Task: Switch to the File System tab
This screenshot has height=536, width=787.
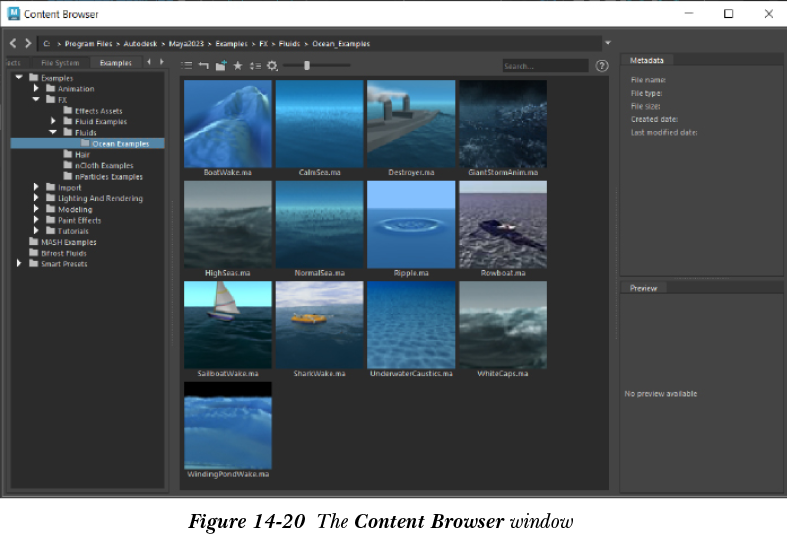Action: (60, 62)
